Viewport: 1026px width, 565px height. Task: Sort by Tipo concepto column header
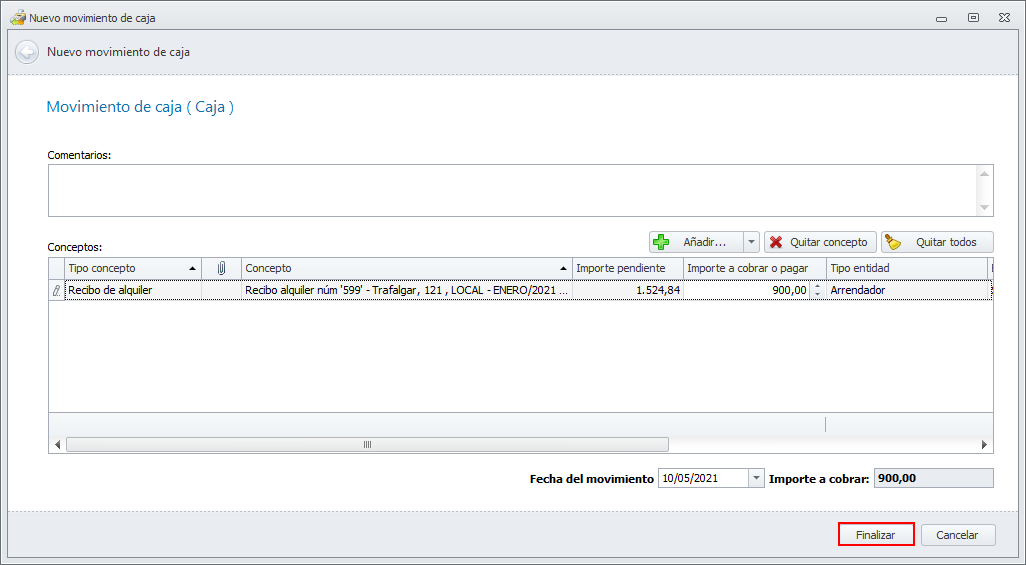(x=133, y=268)
